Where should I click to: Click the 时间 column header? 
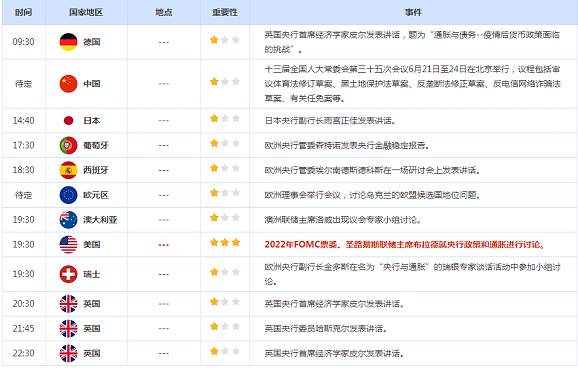click(24, 12)
